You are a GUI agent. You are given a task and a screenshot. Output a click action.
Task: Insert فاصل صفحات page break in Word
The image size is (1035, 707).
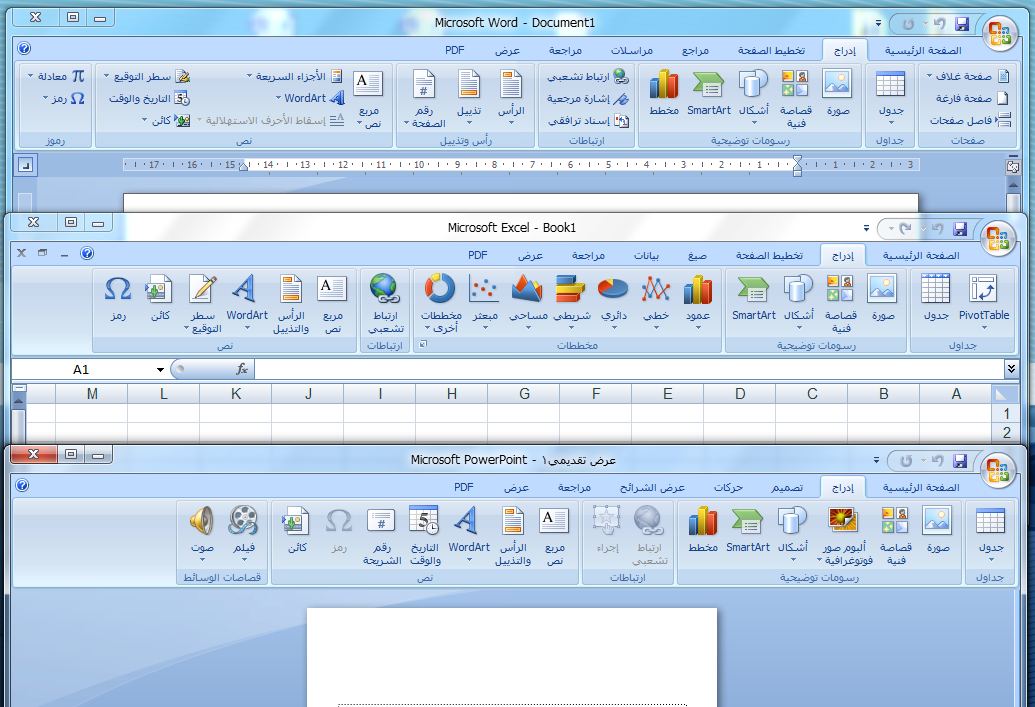click(970, 120)
